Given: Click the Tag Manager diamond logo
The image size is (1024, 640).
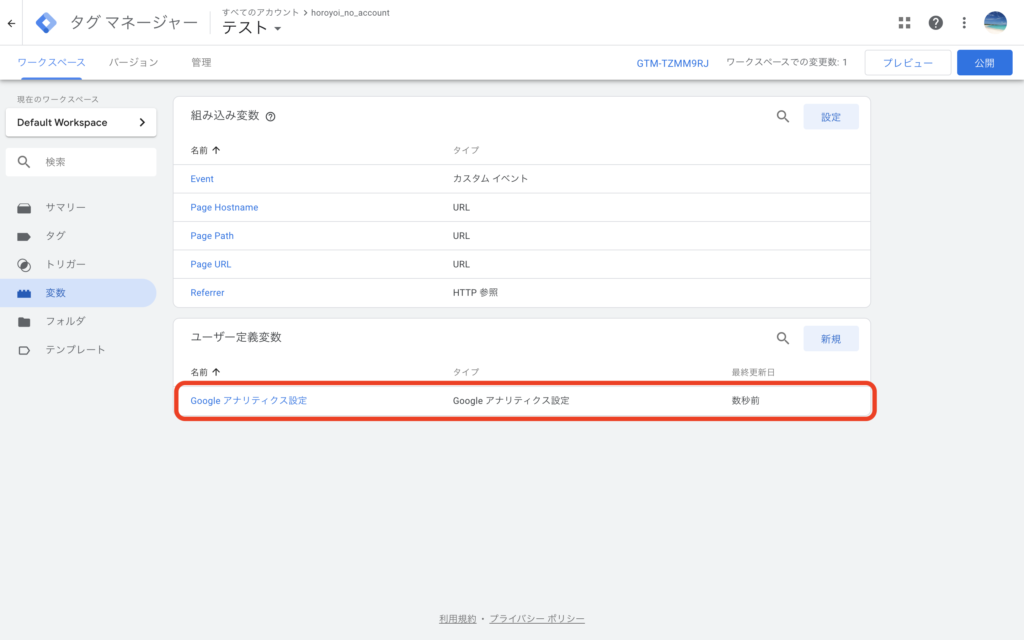Looking at the screenshot, I should tap(46, 23).
